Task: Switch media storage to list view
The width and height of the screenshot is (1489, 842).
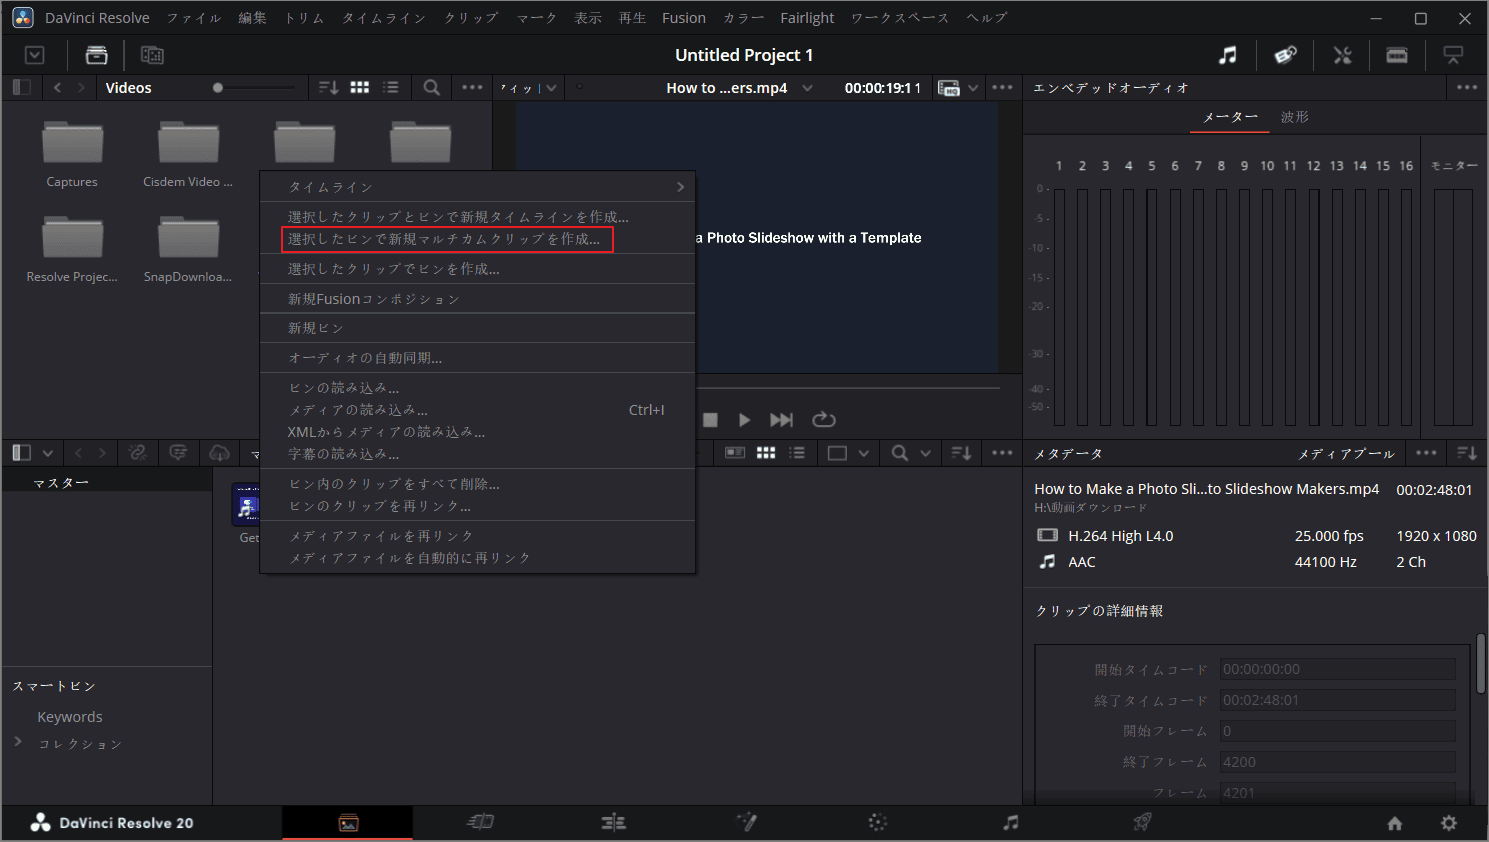Action: coord(391,88)
